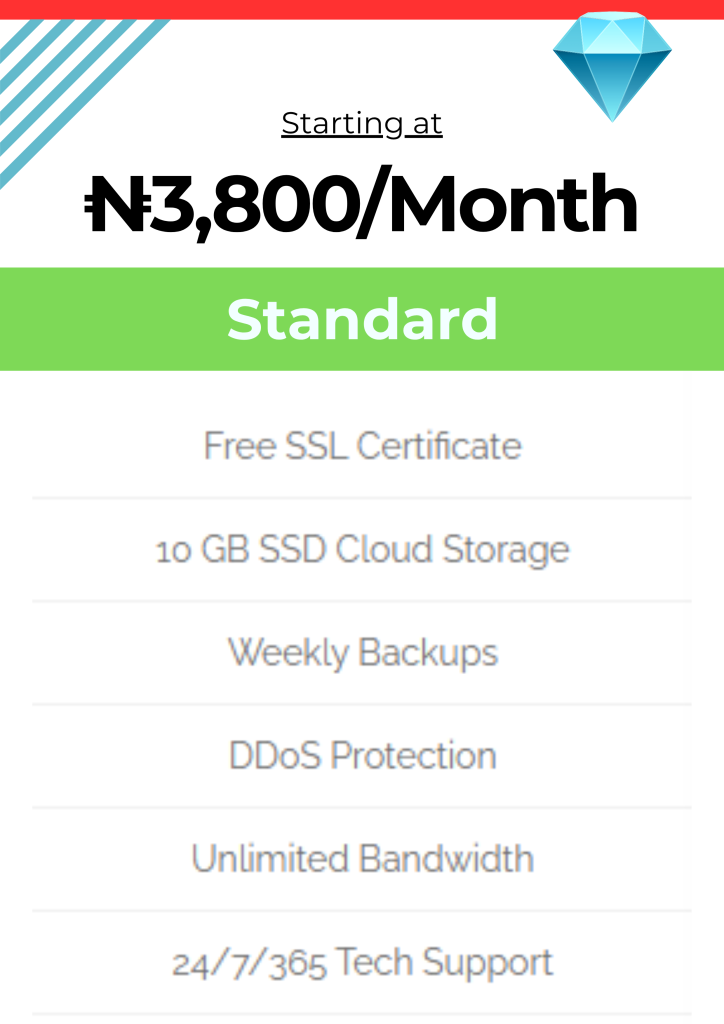Screen dimensions: 724x1024
Task: Click the divider line under DDoS Protection
Action: pos(362,807)
